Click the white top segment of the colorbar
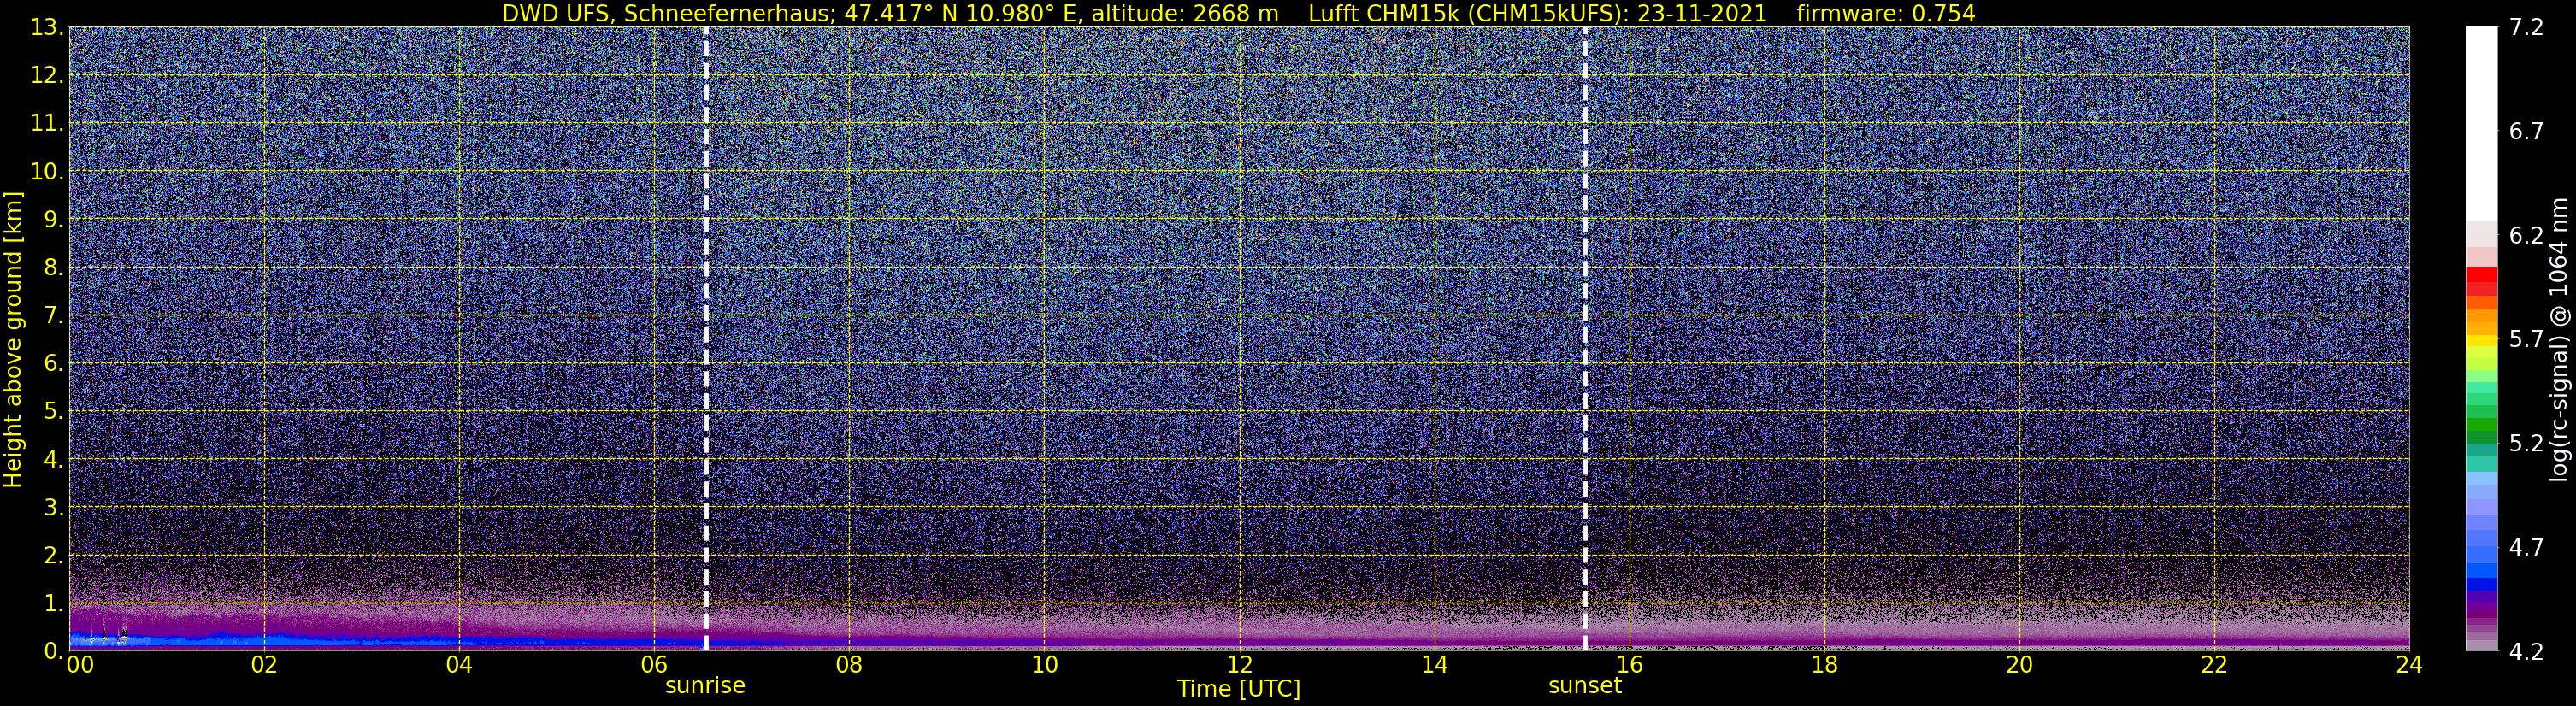The image size is (2576, 706). click(2481, 123)
